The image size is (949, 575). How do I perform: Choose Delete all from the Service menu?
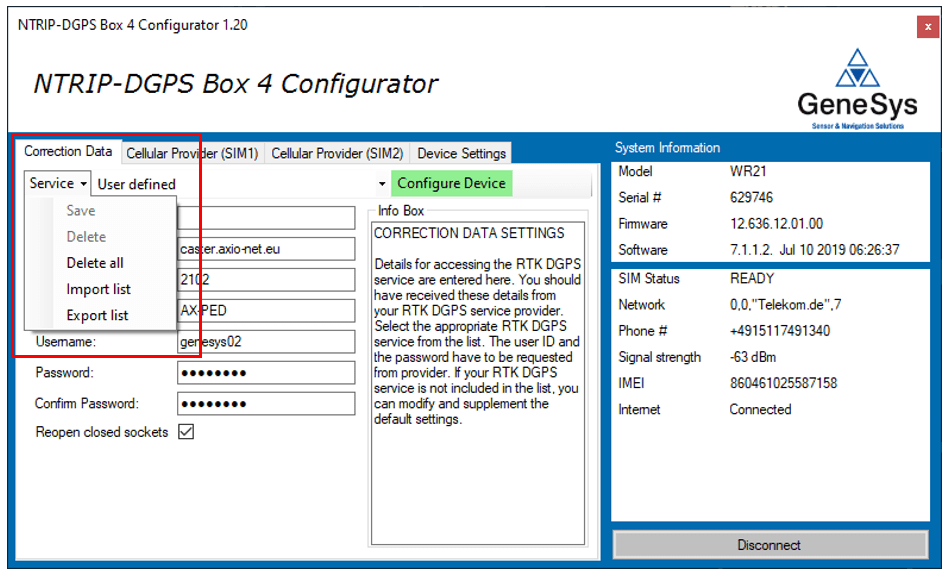click(x=95, y=263)
